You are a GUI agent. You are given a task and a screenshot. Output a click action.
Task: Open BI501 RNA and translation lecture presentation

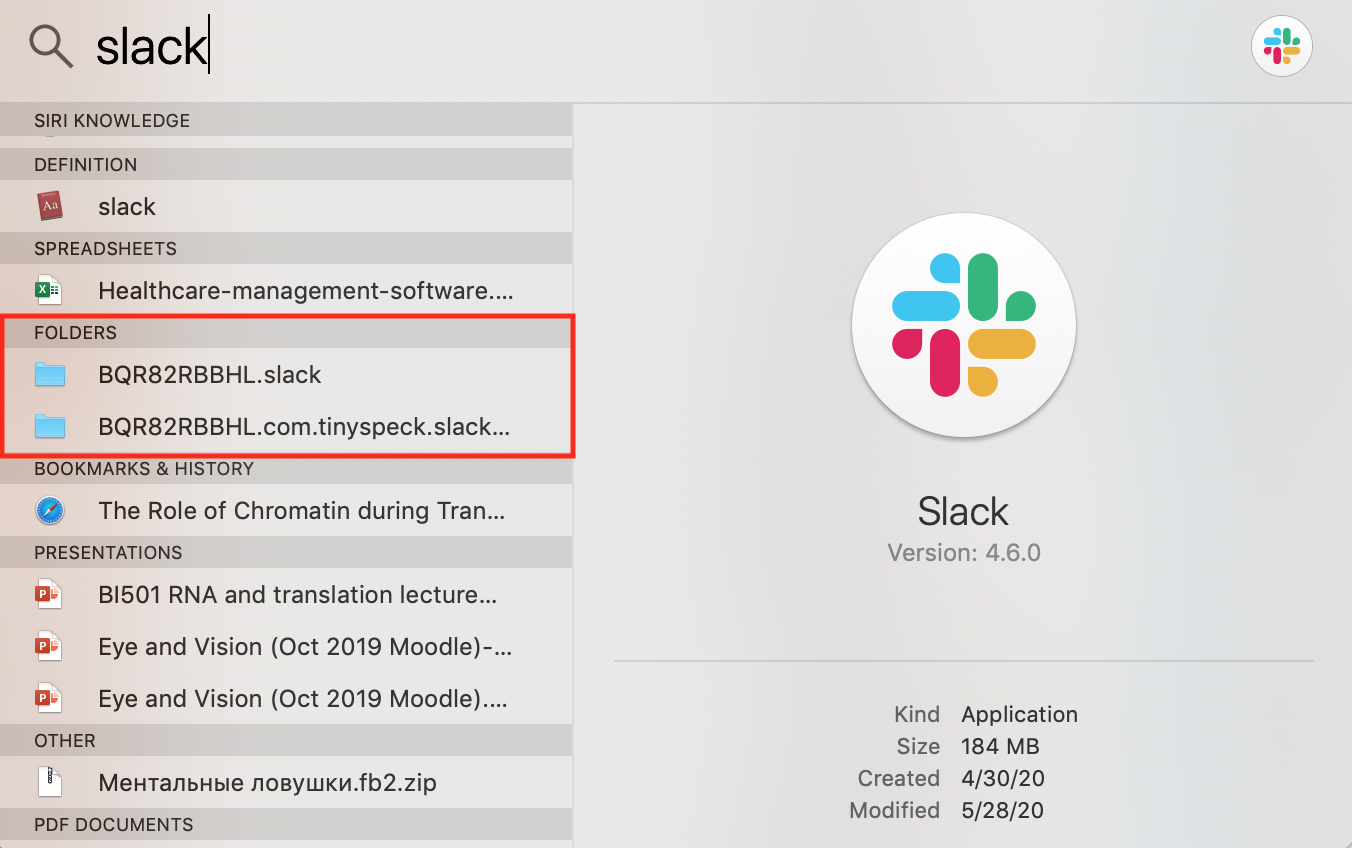[x=286, y=595]
